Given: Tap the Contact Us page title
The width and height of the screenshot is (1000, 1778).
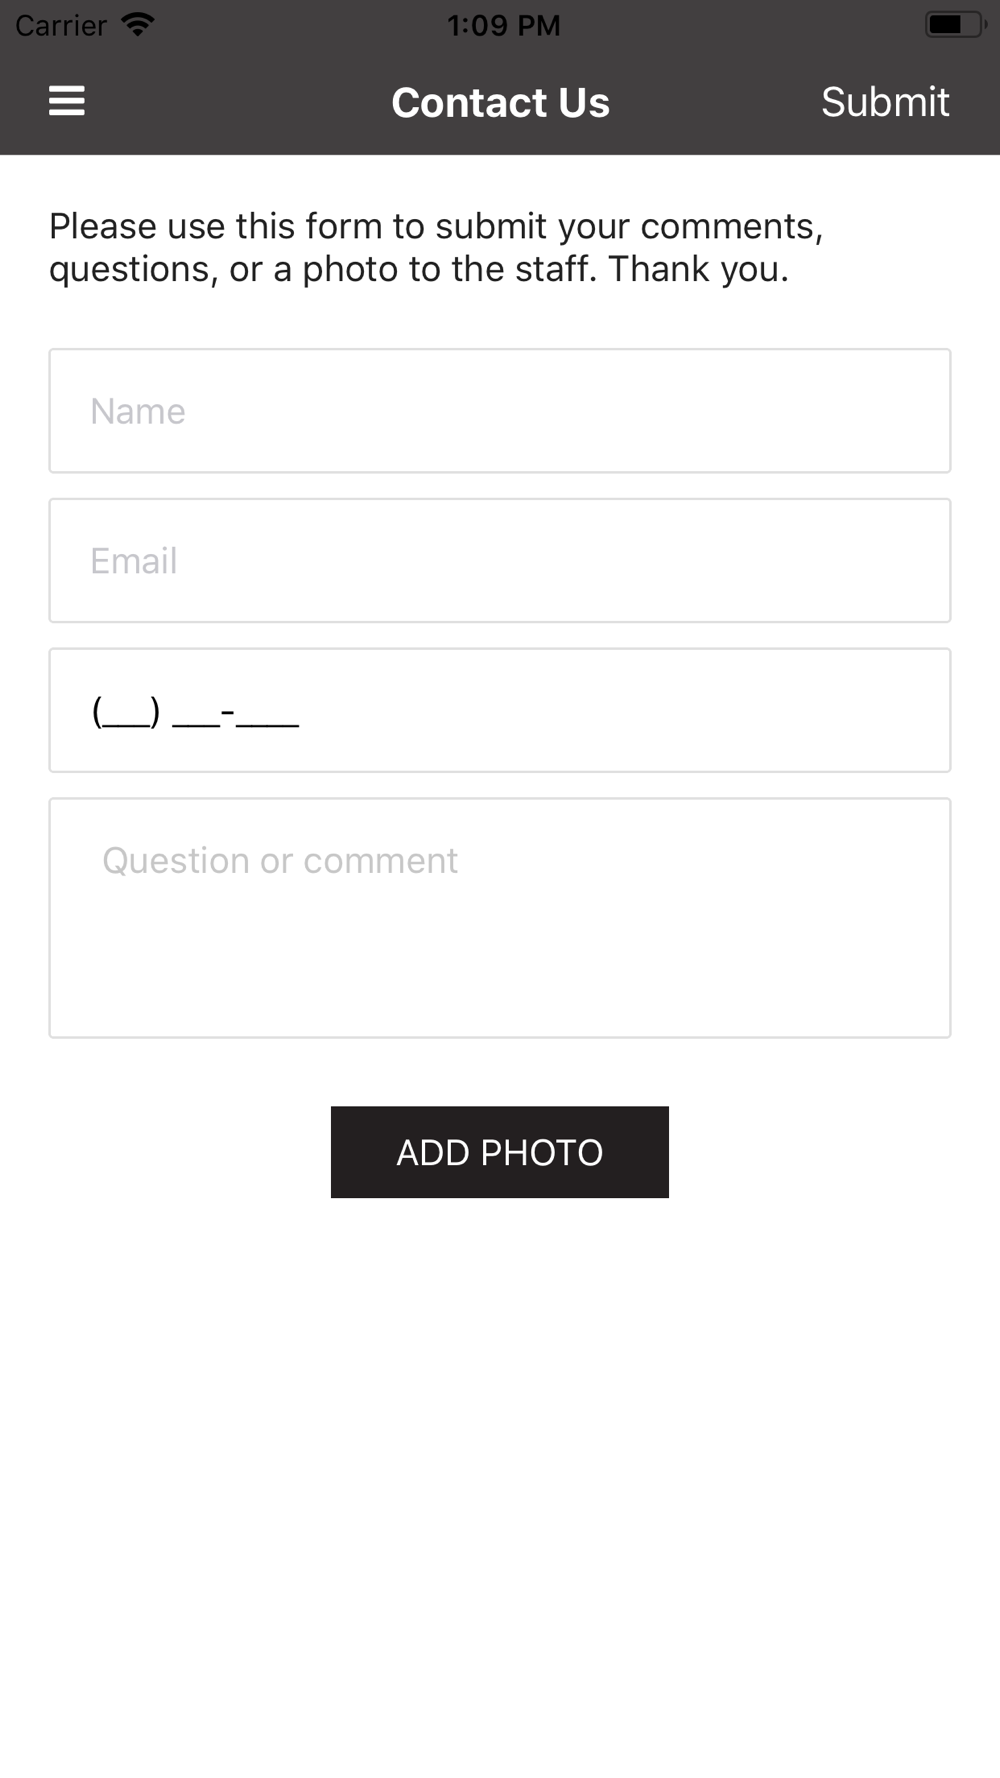Looking at the screenshot, I should [500, 102].
